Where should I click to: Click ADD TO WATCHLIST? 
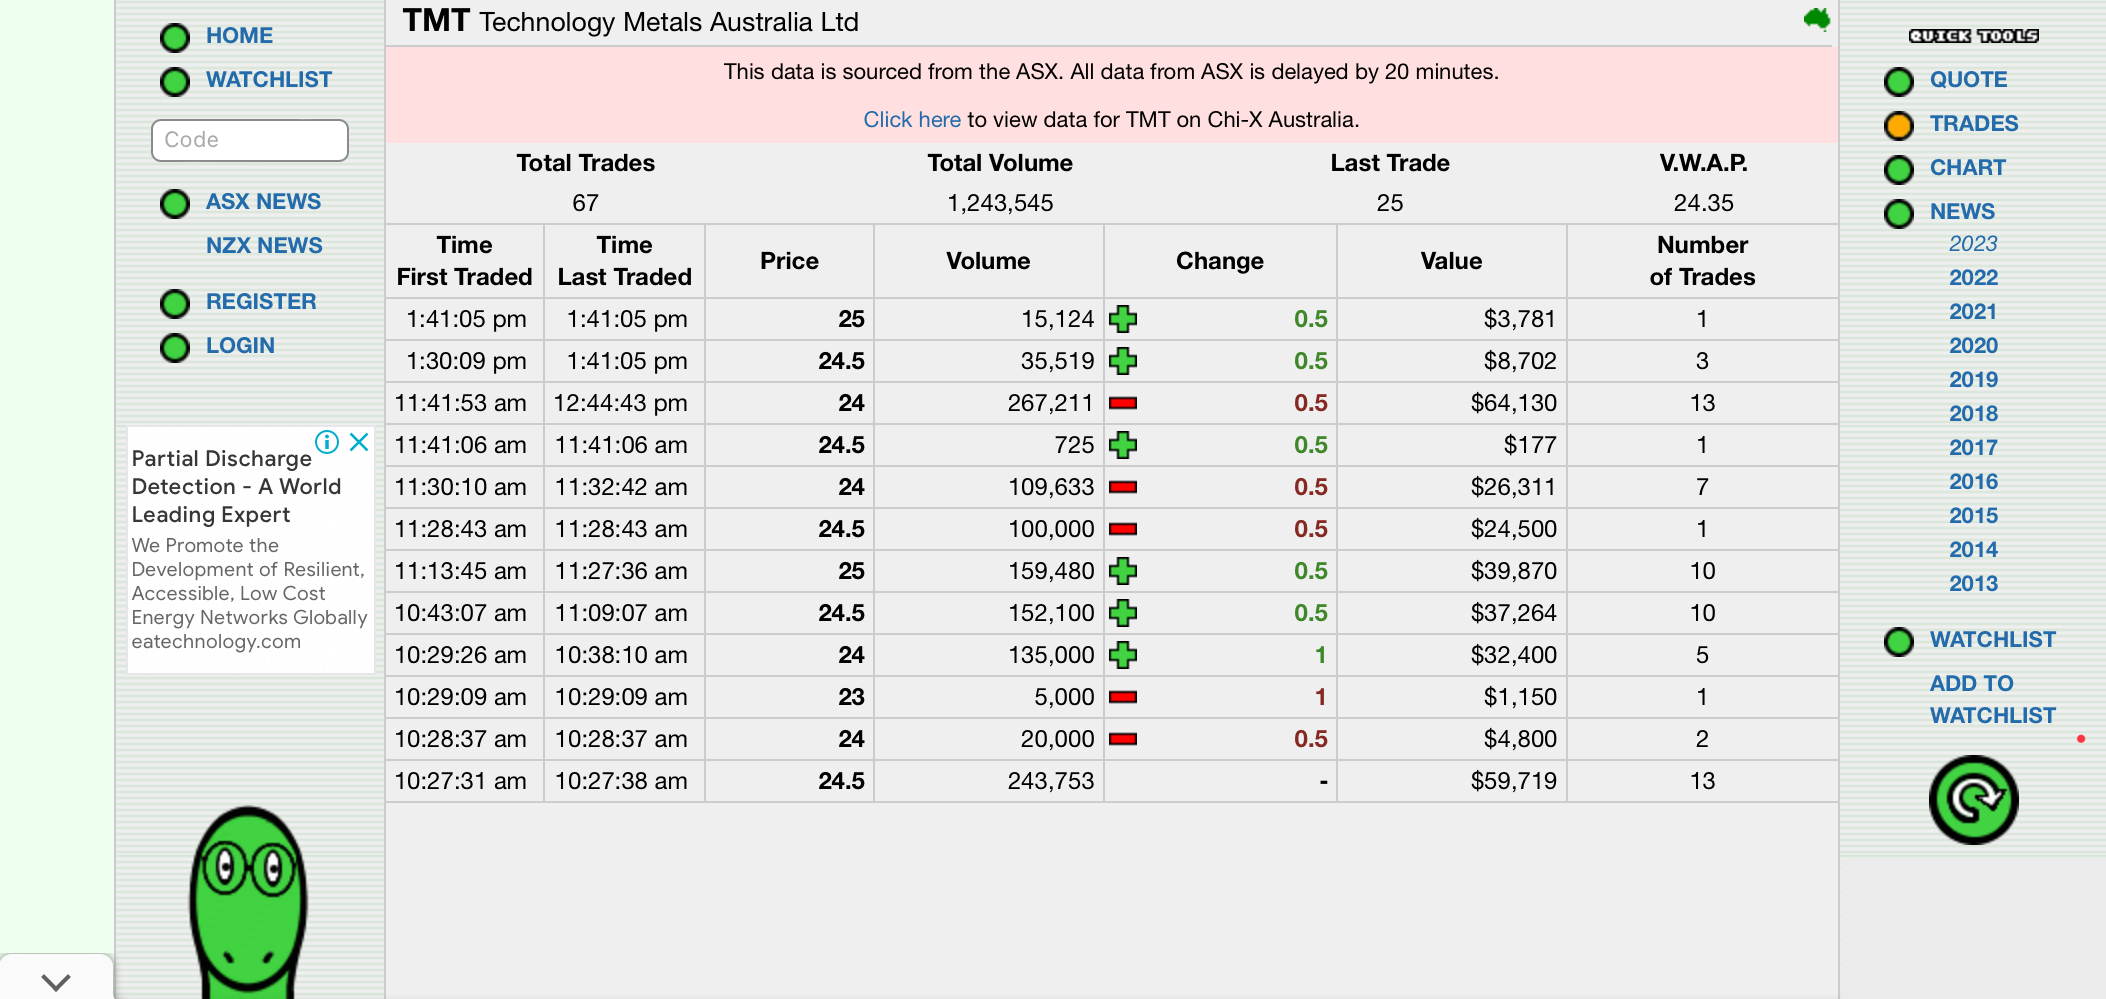coord(1993,700)
